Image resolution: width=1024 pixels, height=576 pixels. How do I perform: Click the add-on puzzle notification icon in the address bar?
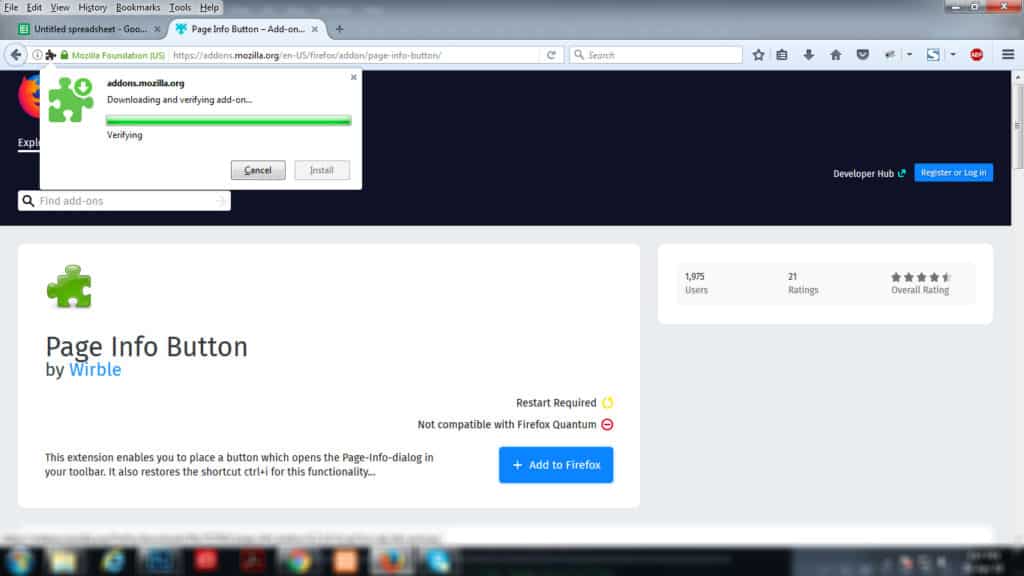[x=50, y=55]
